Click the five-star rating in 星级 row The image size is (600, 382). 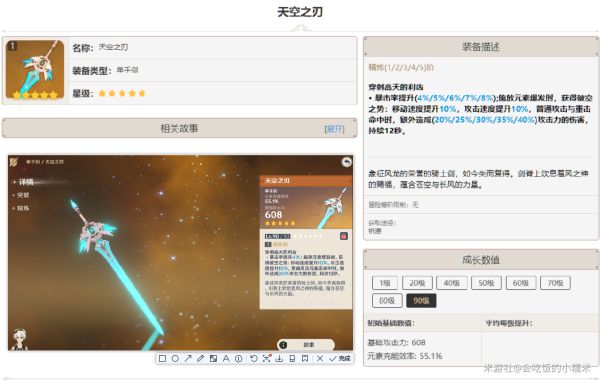point(122,93)
